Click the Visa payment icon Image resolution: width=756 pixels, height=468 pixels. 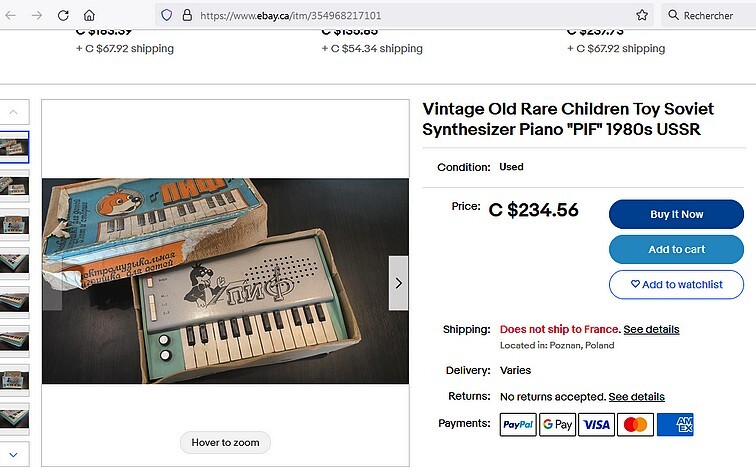[x=596, y=424]
